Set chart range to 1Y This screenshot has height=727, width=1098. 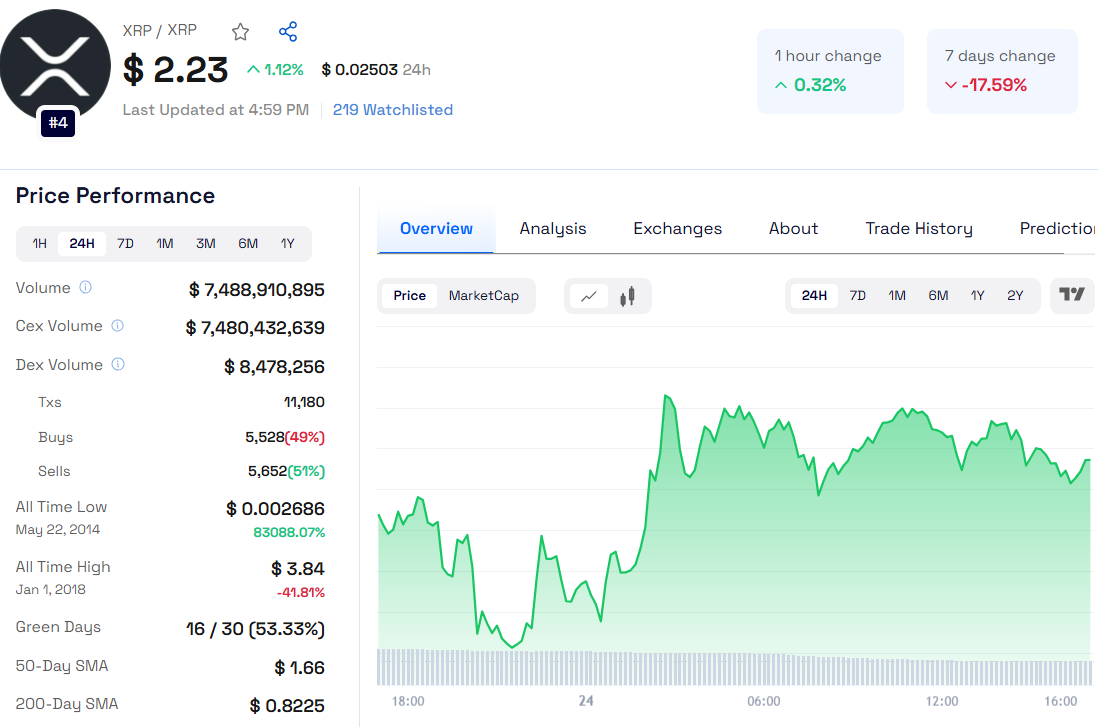(978, 296)
